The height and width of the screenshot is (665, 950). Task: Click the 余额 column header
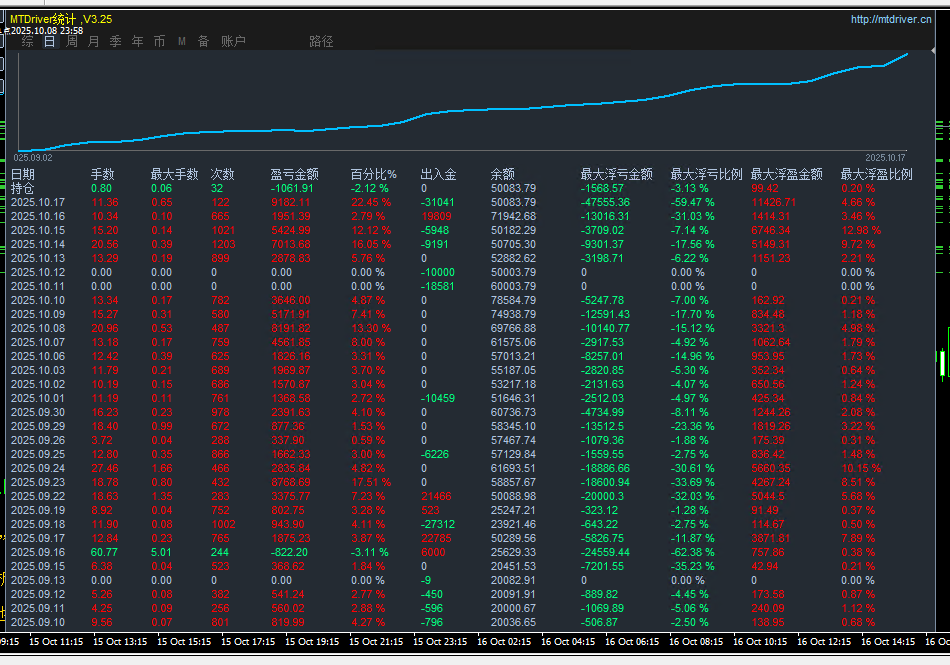coord(503,175)
